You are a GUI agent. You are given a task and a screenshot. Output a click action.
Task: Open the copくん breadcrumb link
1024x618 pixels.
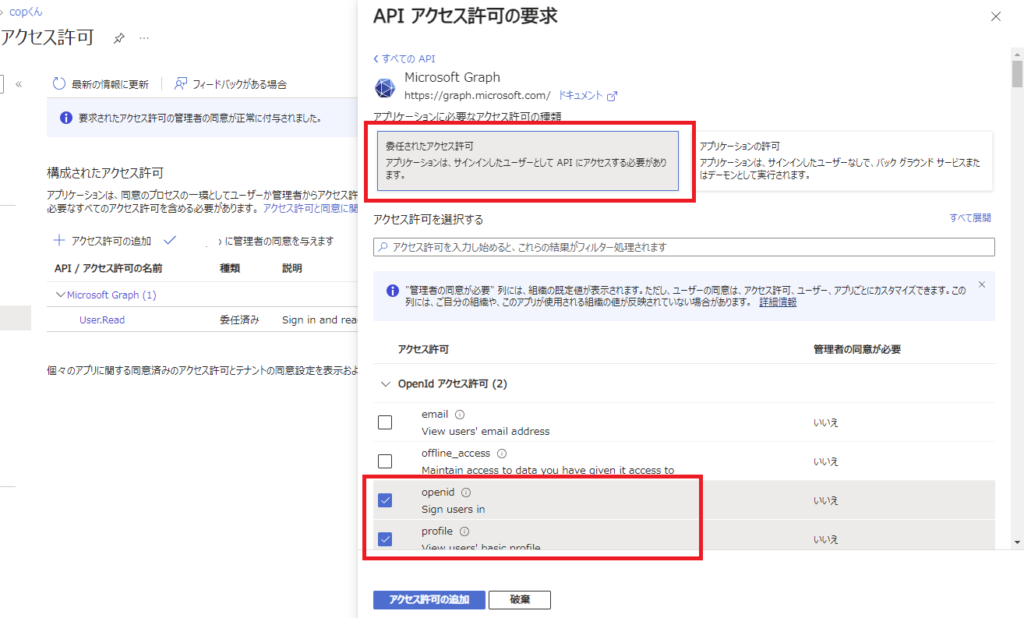tap(26, 12)
